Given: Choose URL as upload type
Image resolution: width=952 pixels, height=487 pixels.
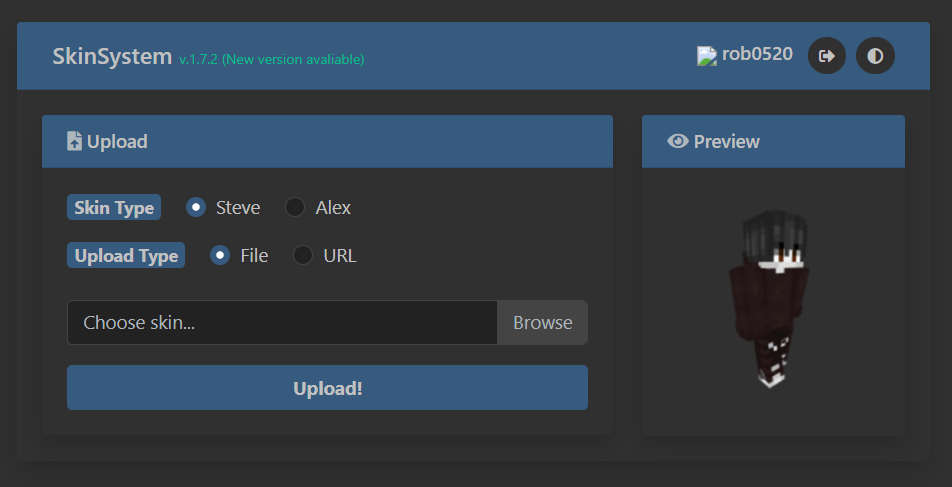Looking at the screenshot, I should point(303,255).
